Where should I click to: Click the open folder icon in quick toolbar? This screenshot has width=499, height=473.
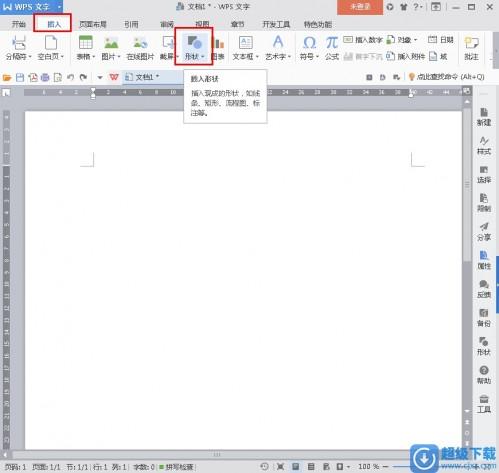(7, 77)
